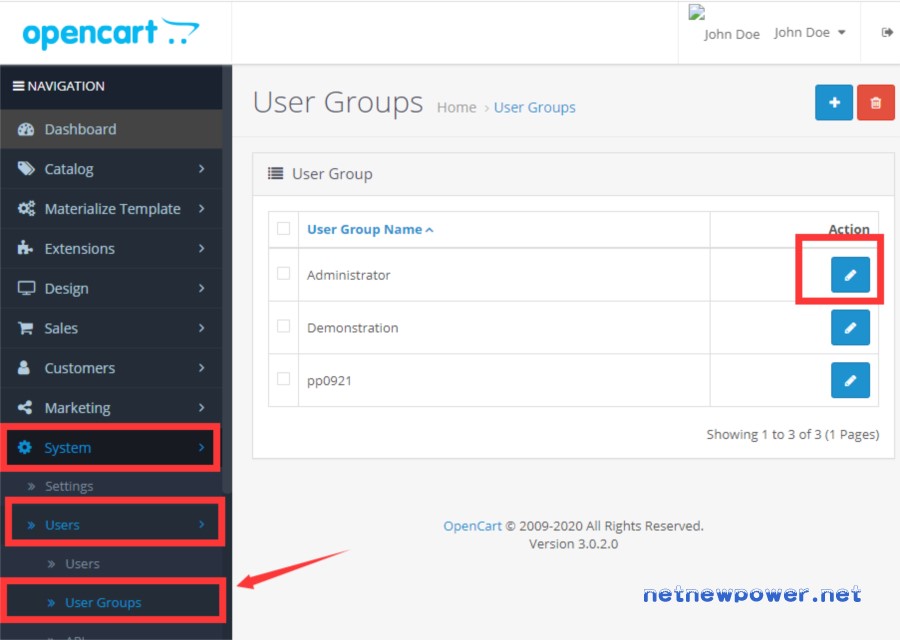Viewport: 900px width, 640px height.
Task: Open Settings under the System menu
Action: click(69, 486)
